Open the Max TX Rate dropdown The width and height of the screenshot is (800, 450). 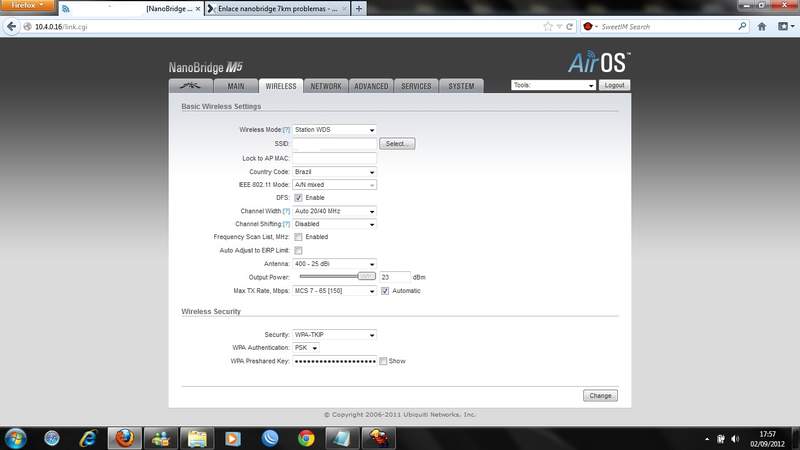[x=334, y=291]
